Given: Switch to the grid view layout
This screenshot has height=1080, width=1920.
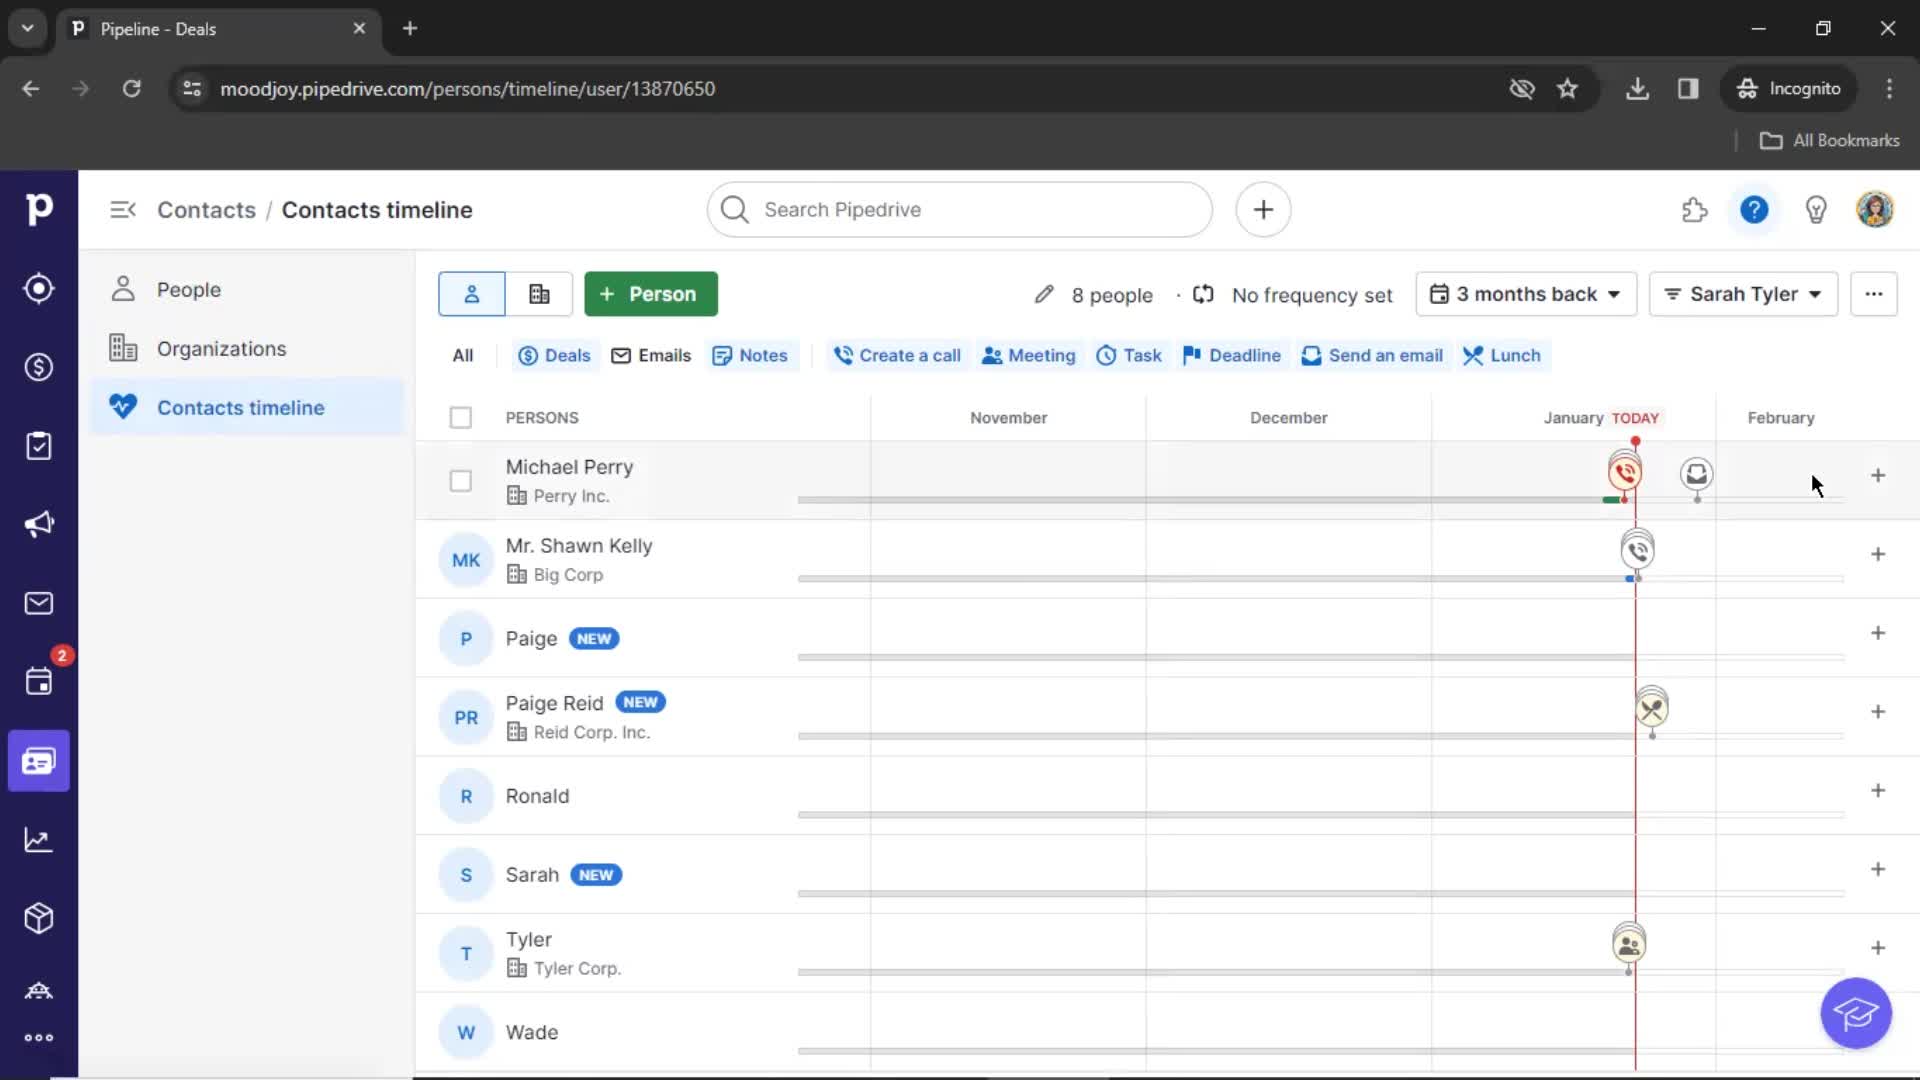Looking at the screenshot, I should click(538, 293).
